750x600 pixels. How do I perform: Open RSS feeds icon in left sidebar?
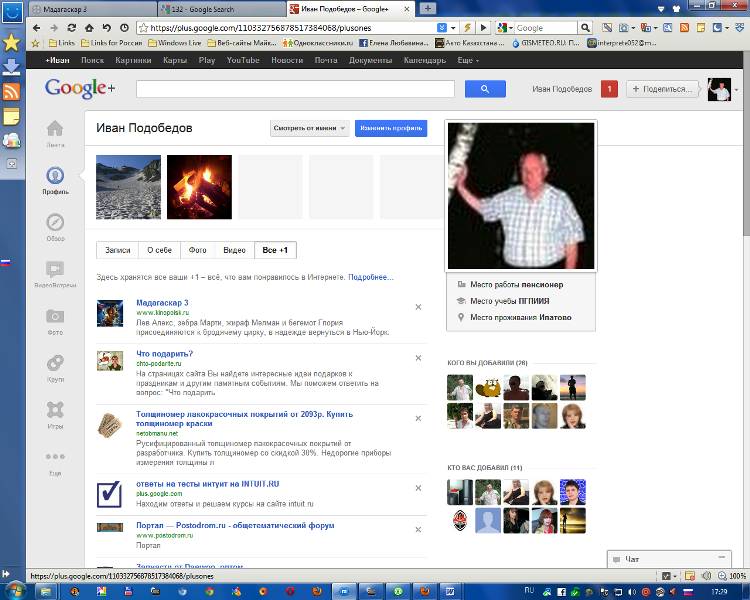[11, 91]
